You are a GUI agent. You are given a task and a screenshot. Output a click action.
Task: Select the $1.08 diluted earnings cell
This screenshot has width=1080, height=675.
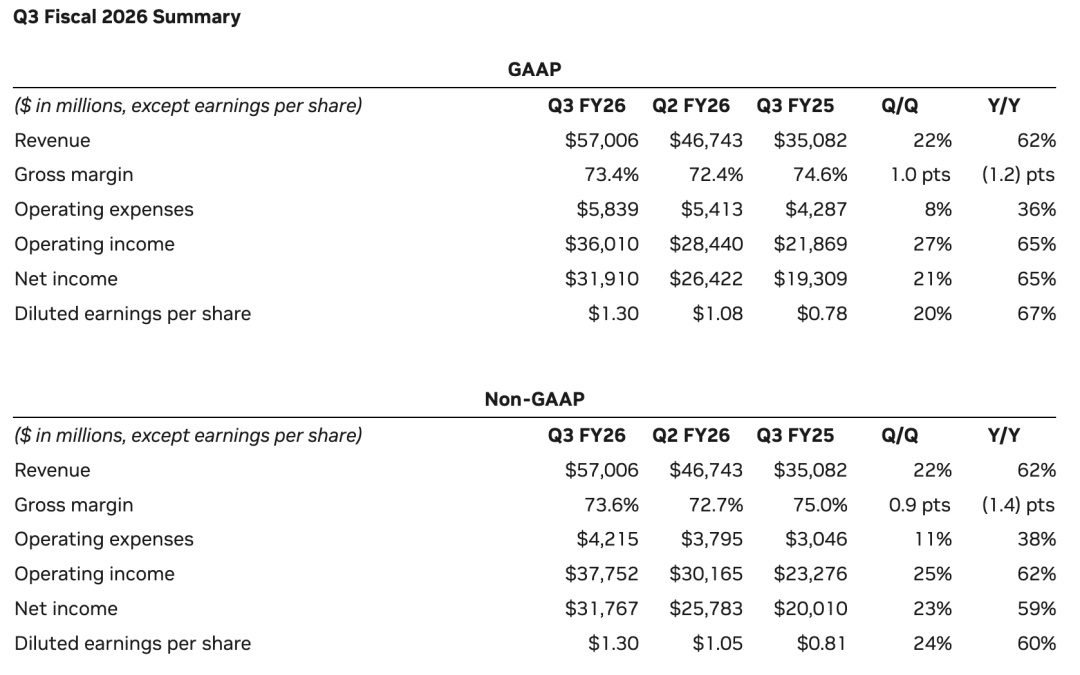(x=717, y=314)
